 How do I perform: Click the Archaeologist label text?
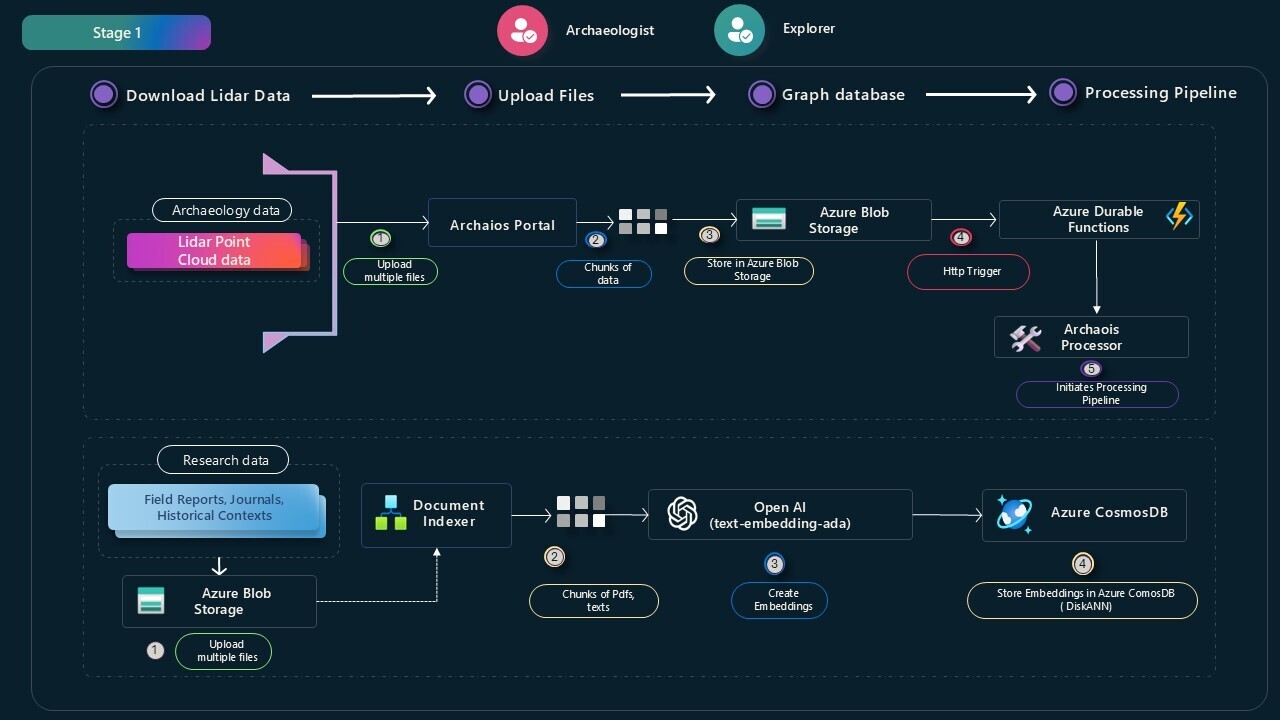point(610,31)
